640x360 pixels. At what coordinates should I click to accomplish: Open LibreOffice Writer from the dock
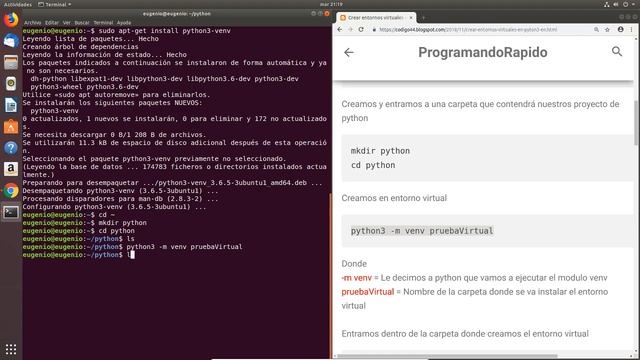click(11, 105)
